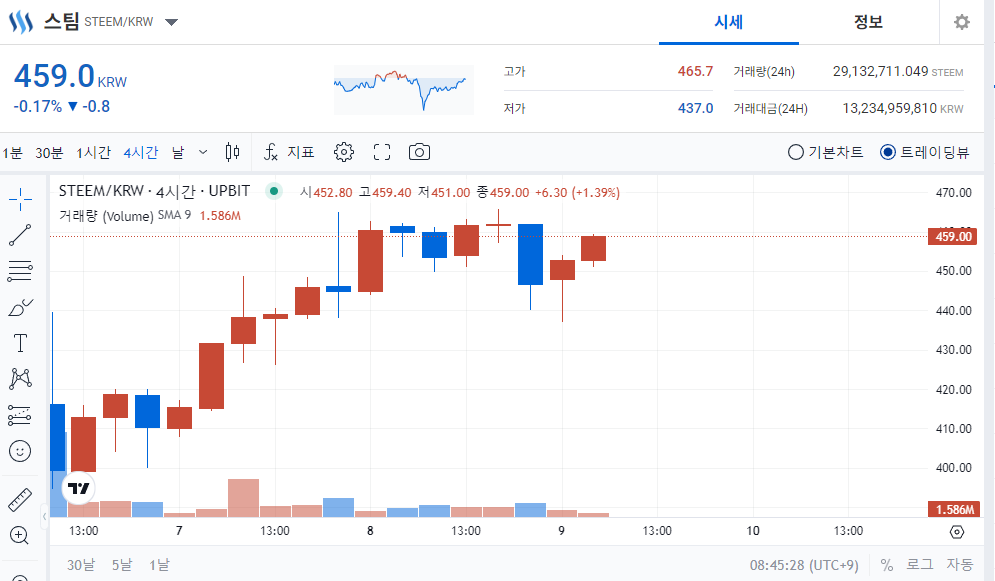The image size is (995, 581).
Task: Open the chart patterns tool
Action: click(20, 379)
